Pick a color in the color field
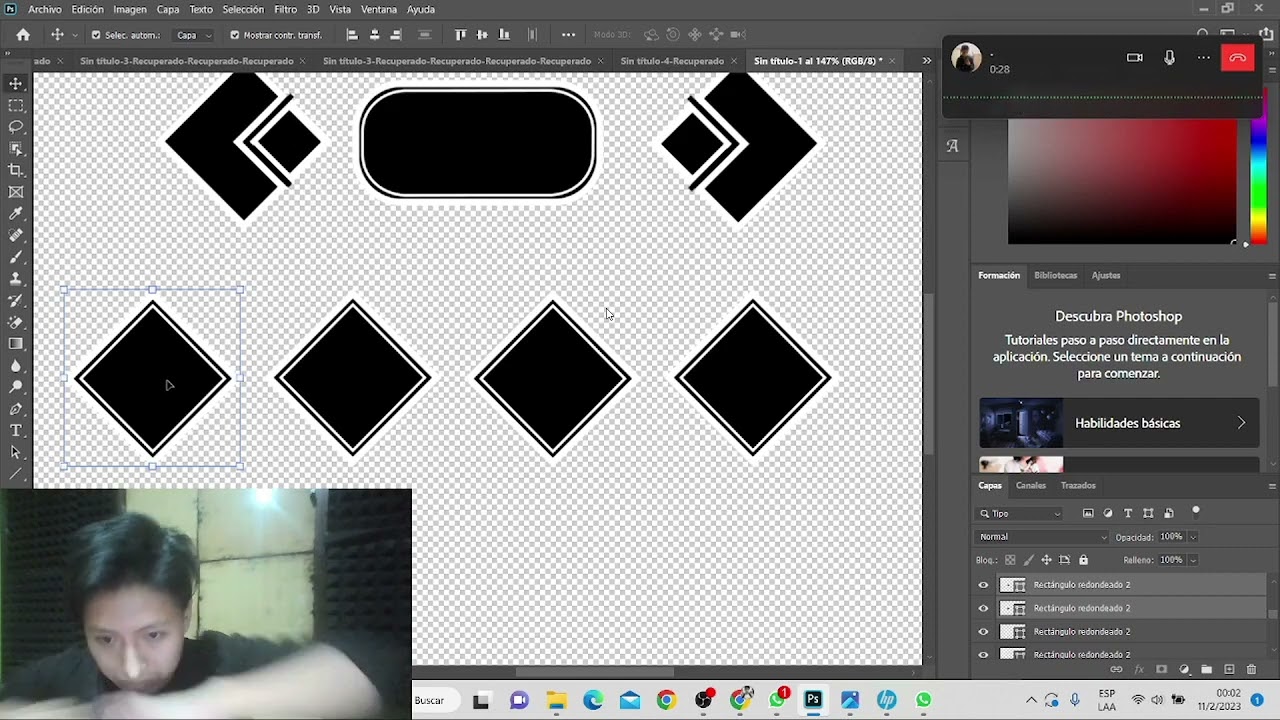The image size is (1280, 720). coord(1122,181)
